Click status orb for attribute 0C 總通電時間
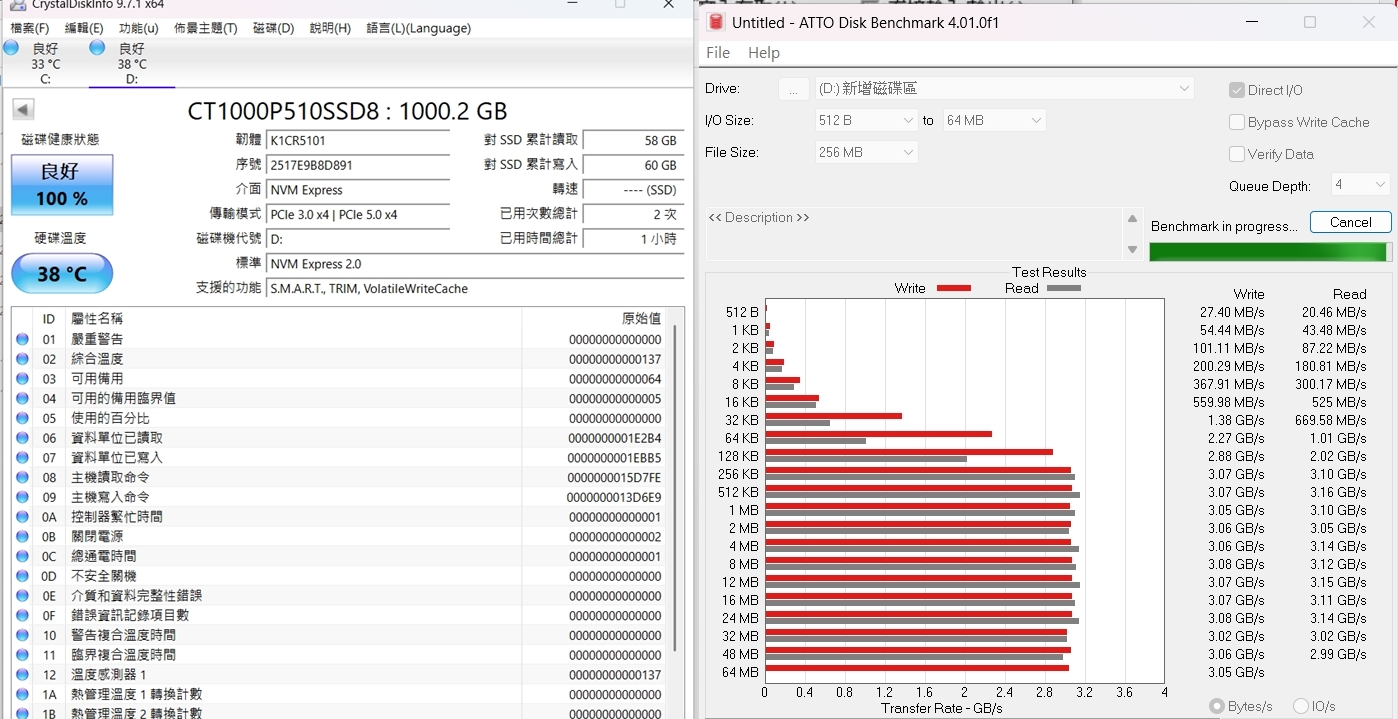 23,556
